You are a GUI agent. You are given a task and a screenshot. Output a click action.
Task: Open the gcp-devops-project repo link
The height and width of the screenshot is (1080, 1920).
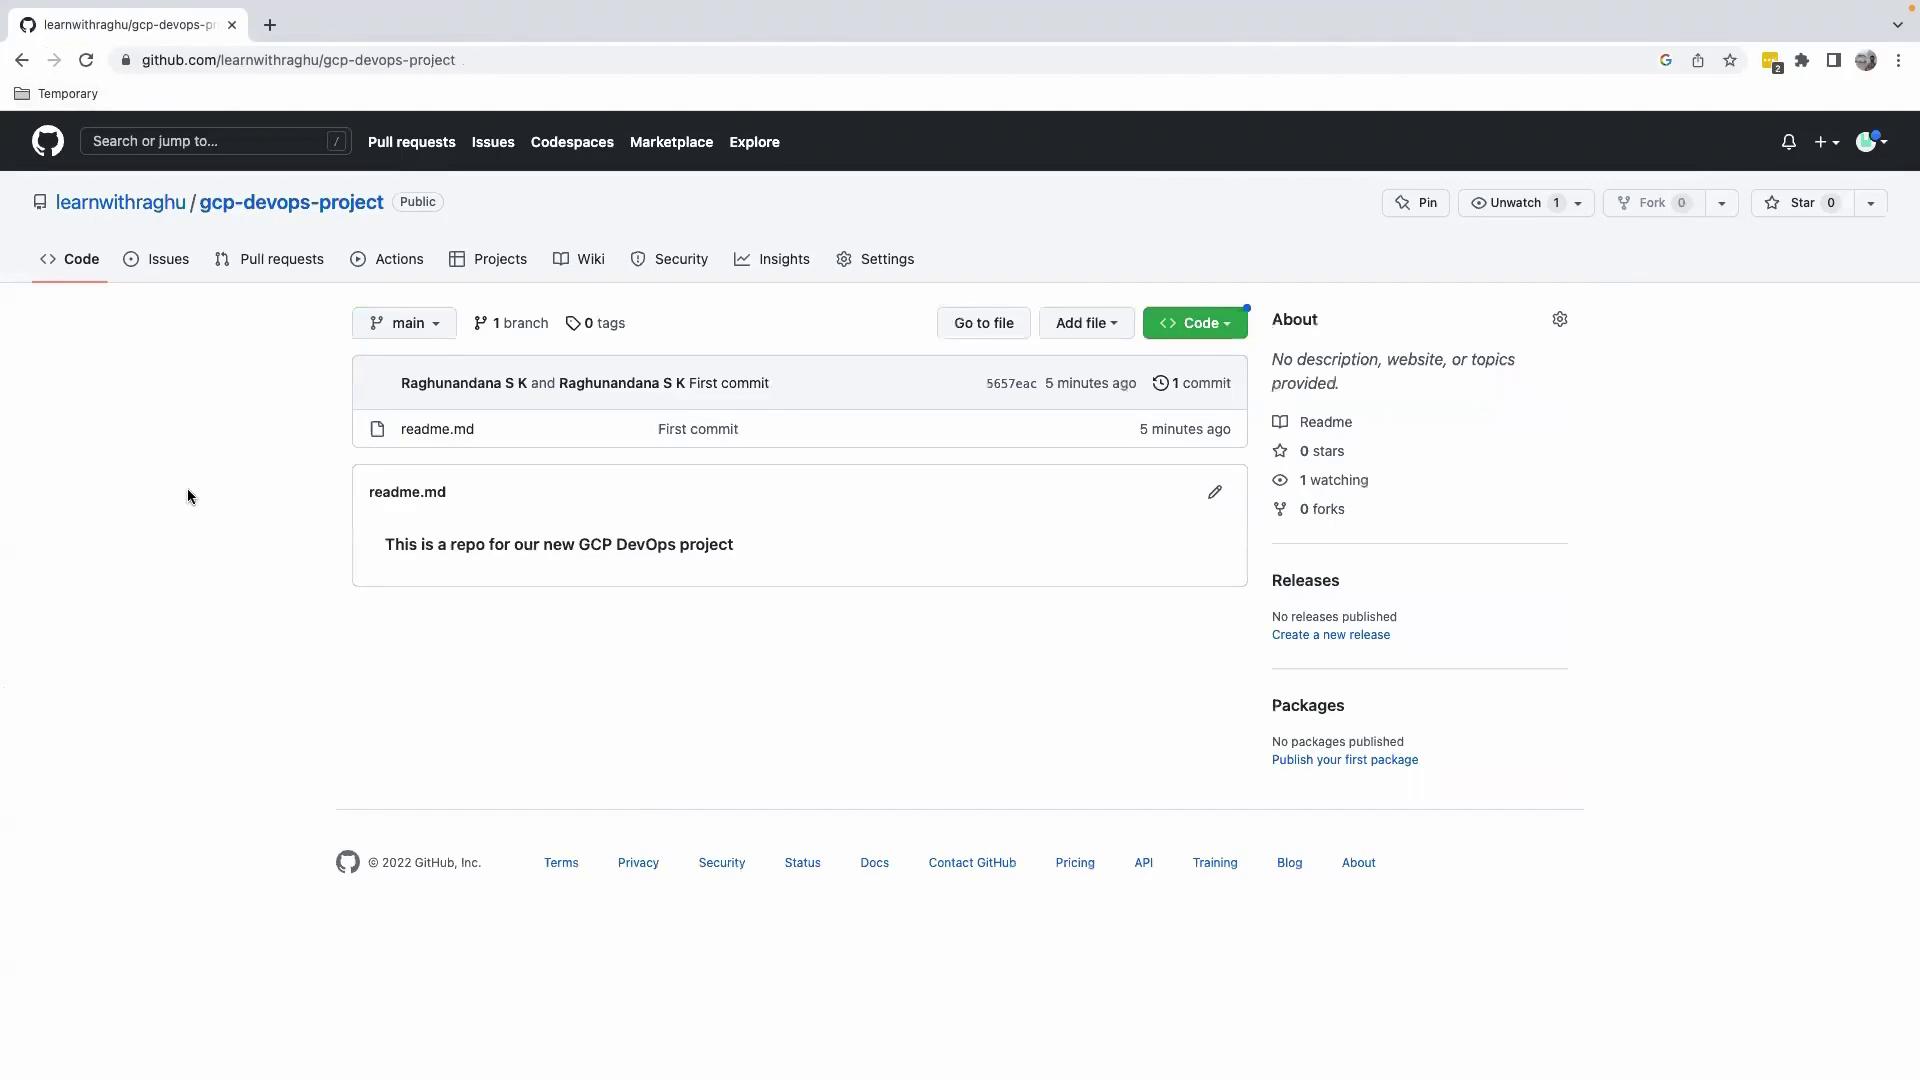(291, 202)
